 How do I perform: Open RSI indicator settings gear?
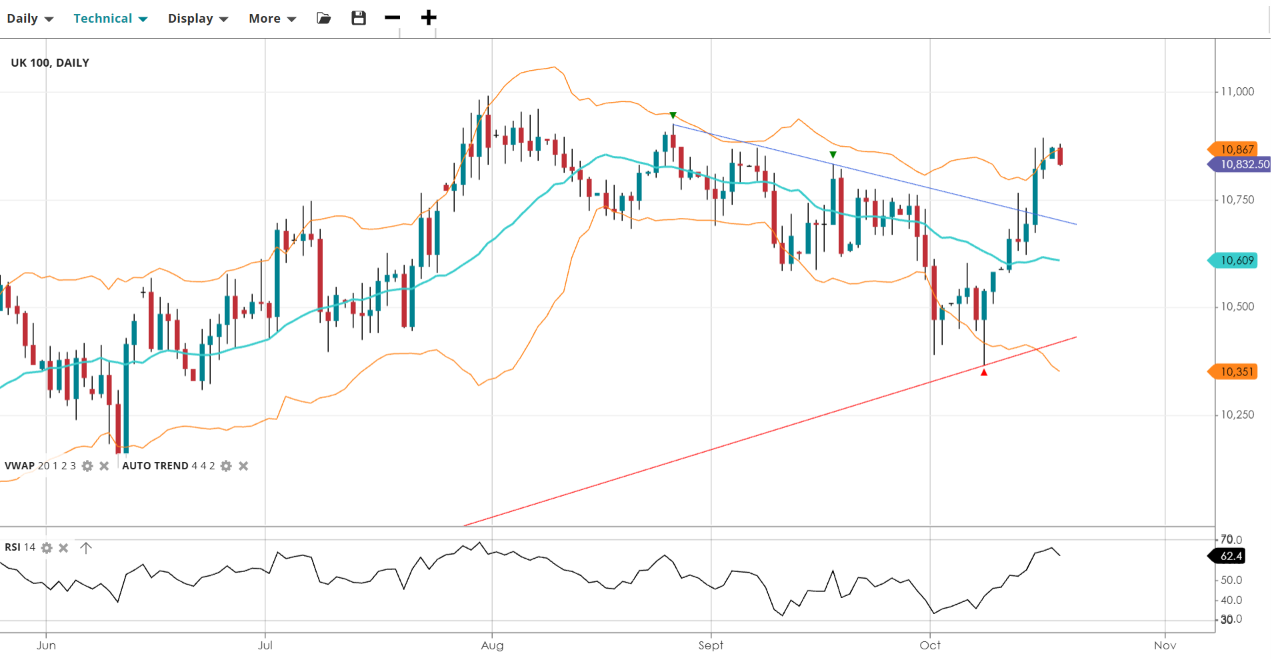[46, 548]
